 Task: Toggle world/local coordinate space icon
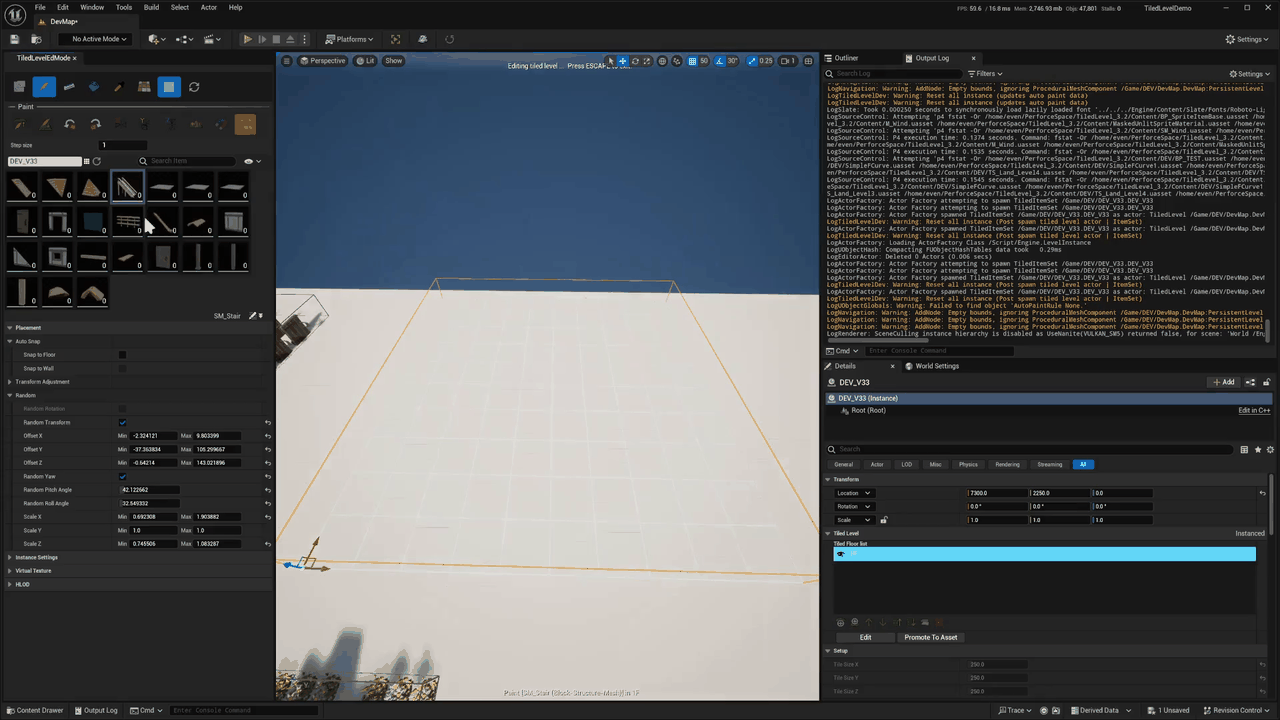click(x=662, y=61)
